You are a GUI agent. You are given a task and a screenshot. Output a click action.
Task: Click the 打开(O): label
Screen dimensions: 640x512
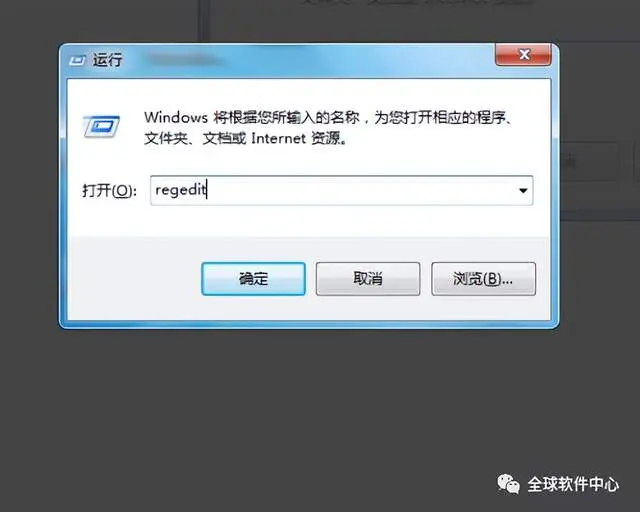109,190
